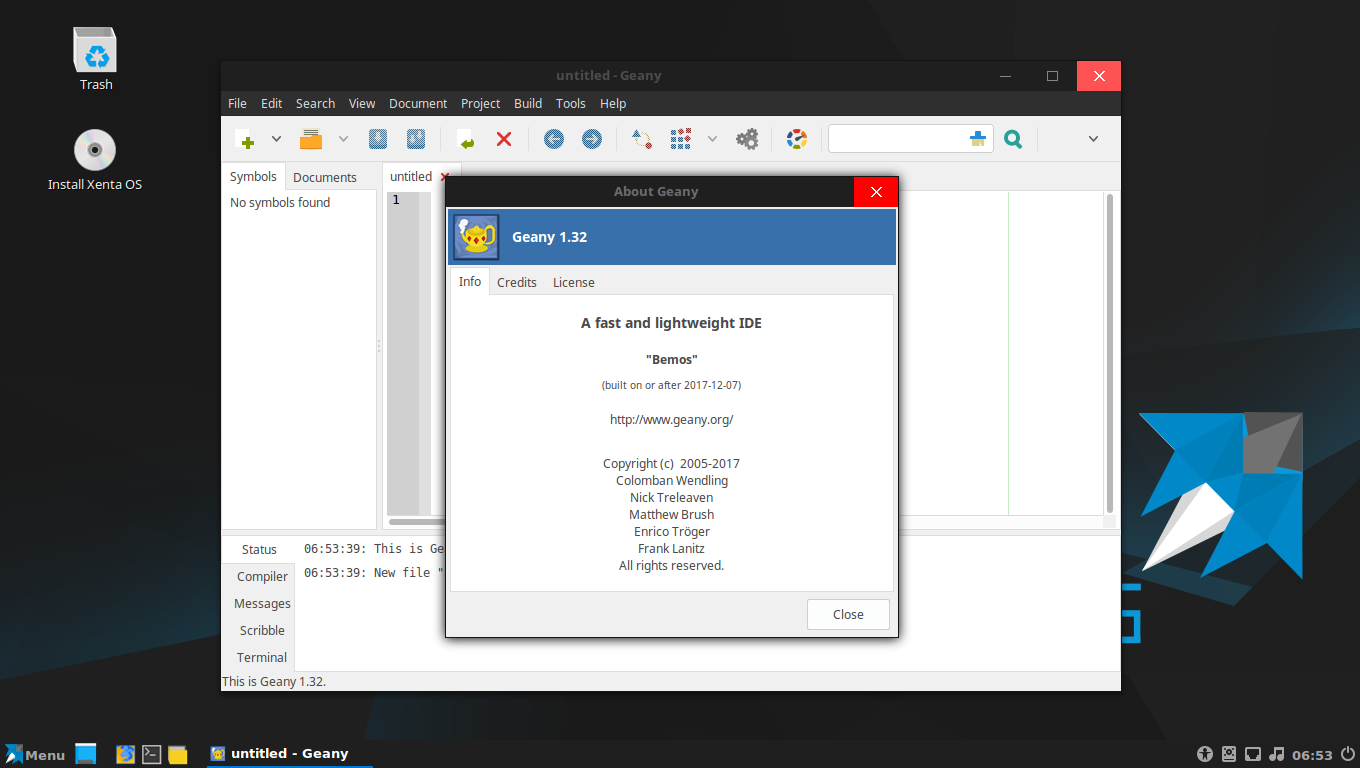The image size is (1360, 768).
Task: Close the untitled tab using its X
Action: coord(445,177)
